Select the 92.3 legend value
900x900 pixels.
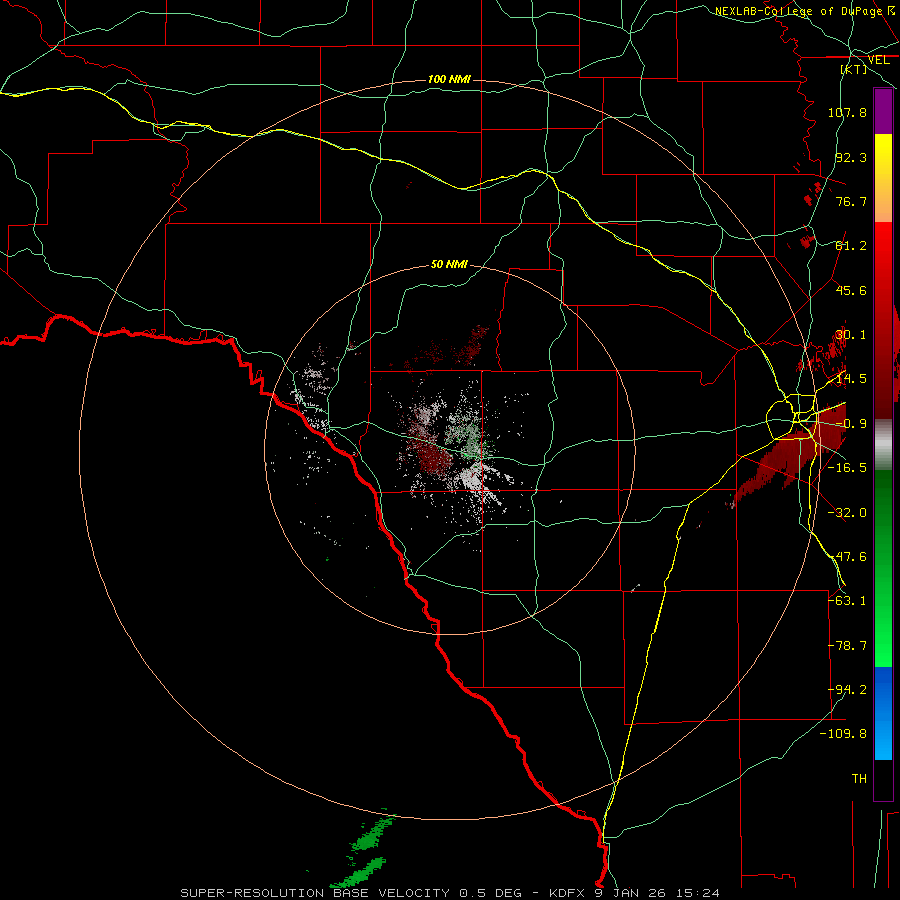(851, 157)
